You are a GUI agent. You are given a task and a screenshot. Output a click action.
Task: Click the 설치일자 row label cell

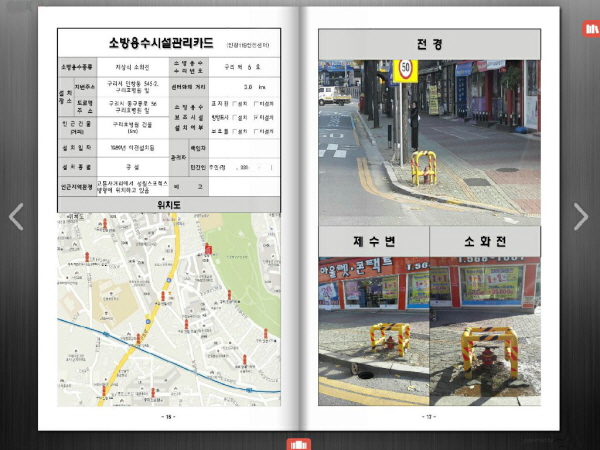point(75,147)
